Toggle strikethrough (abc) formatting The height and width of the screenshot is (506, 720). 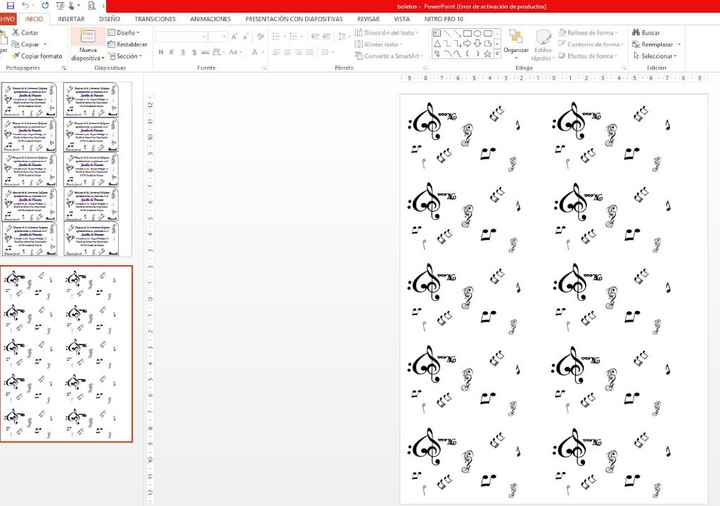(205, 52)
